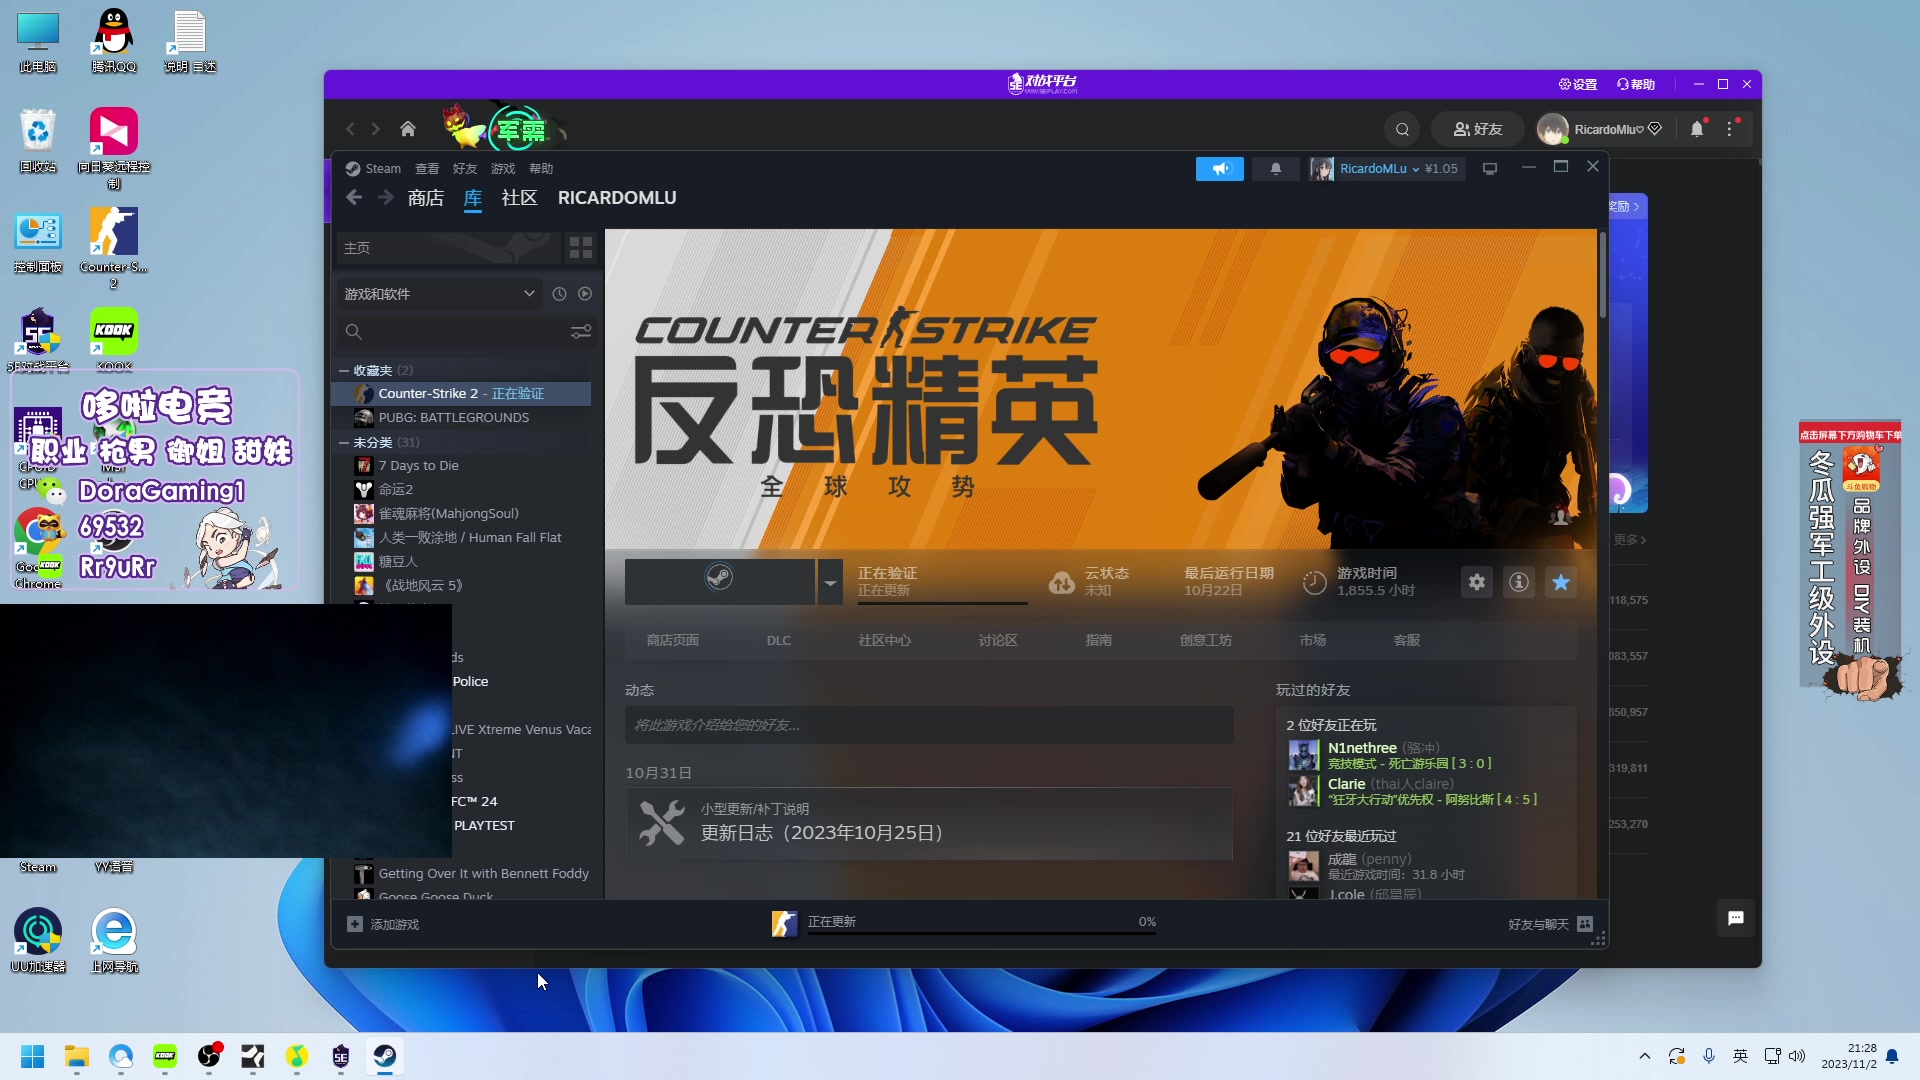Open the 5E platform taskbar icon
Image resolution: width=1920 pixels, height=1080 pixels.
pyautogui.click(x=341, y=1056)
